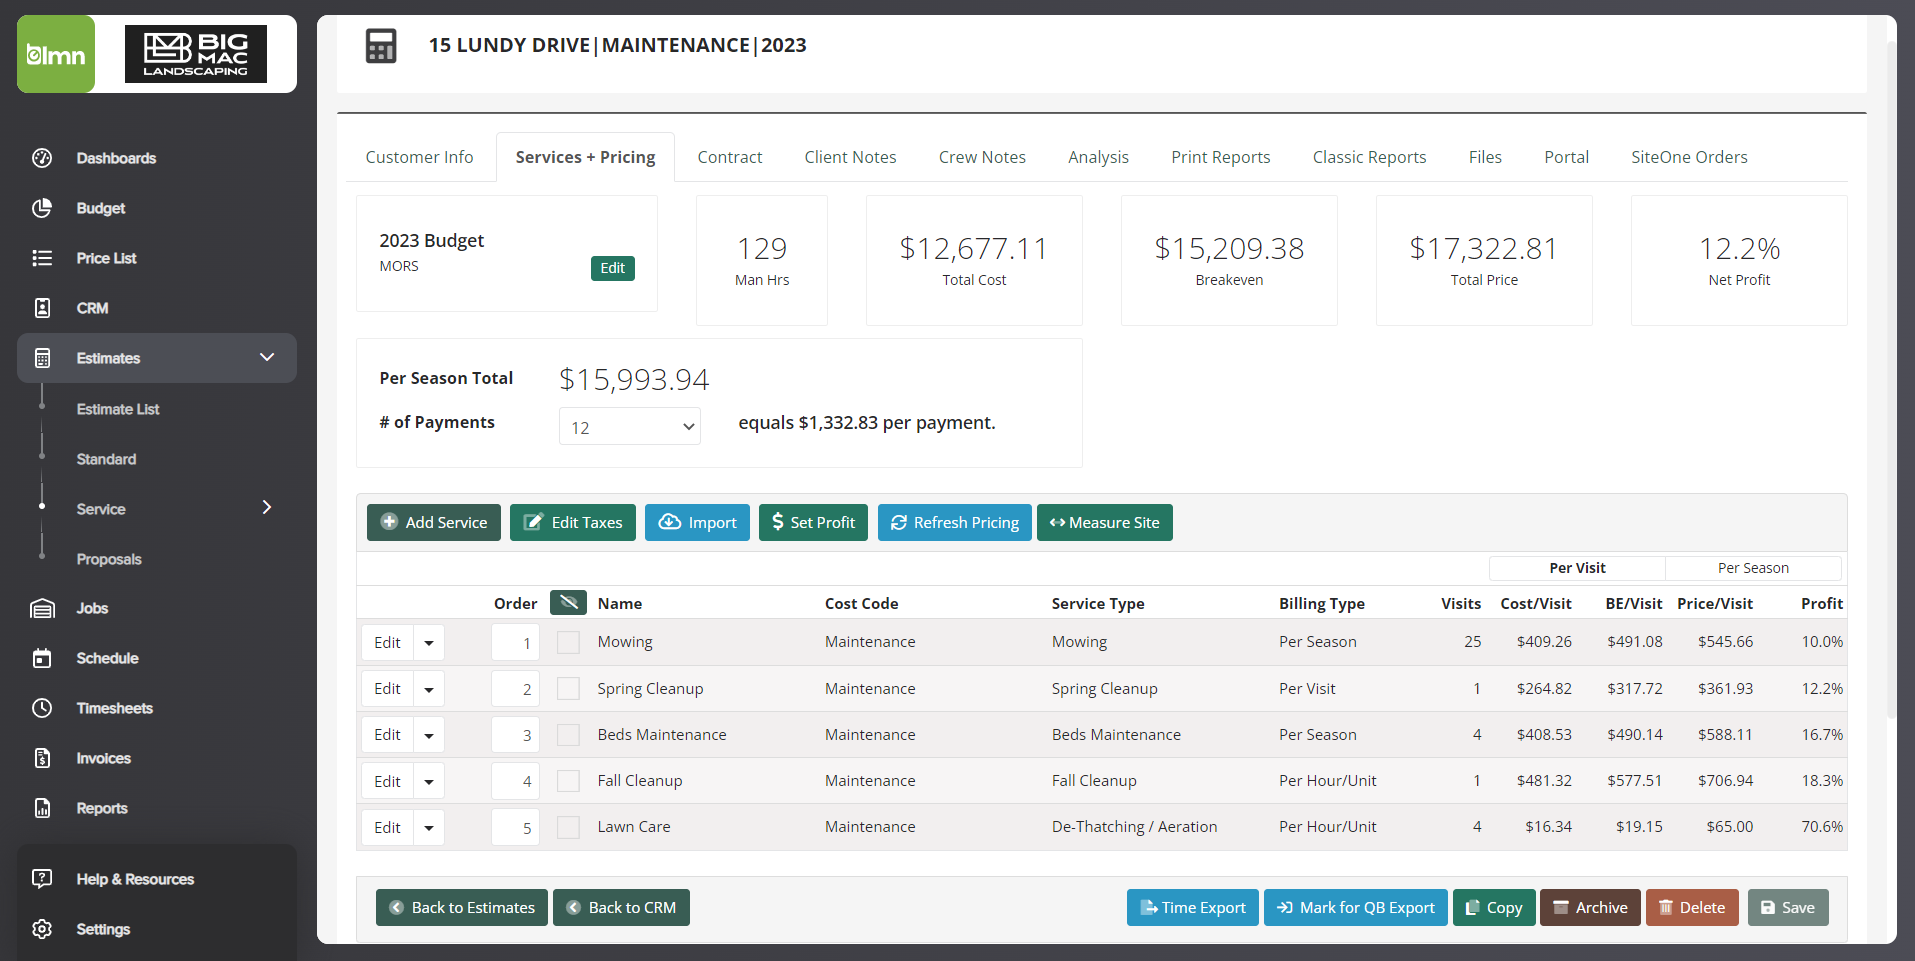Open the number of payments dropdown
1915x961 pixels.
pos(630,426)
